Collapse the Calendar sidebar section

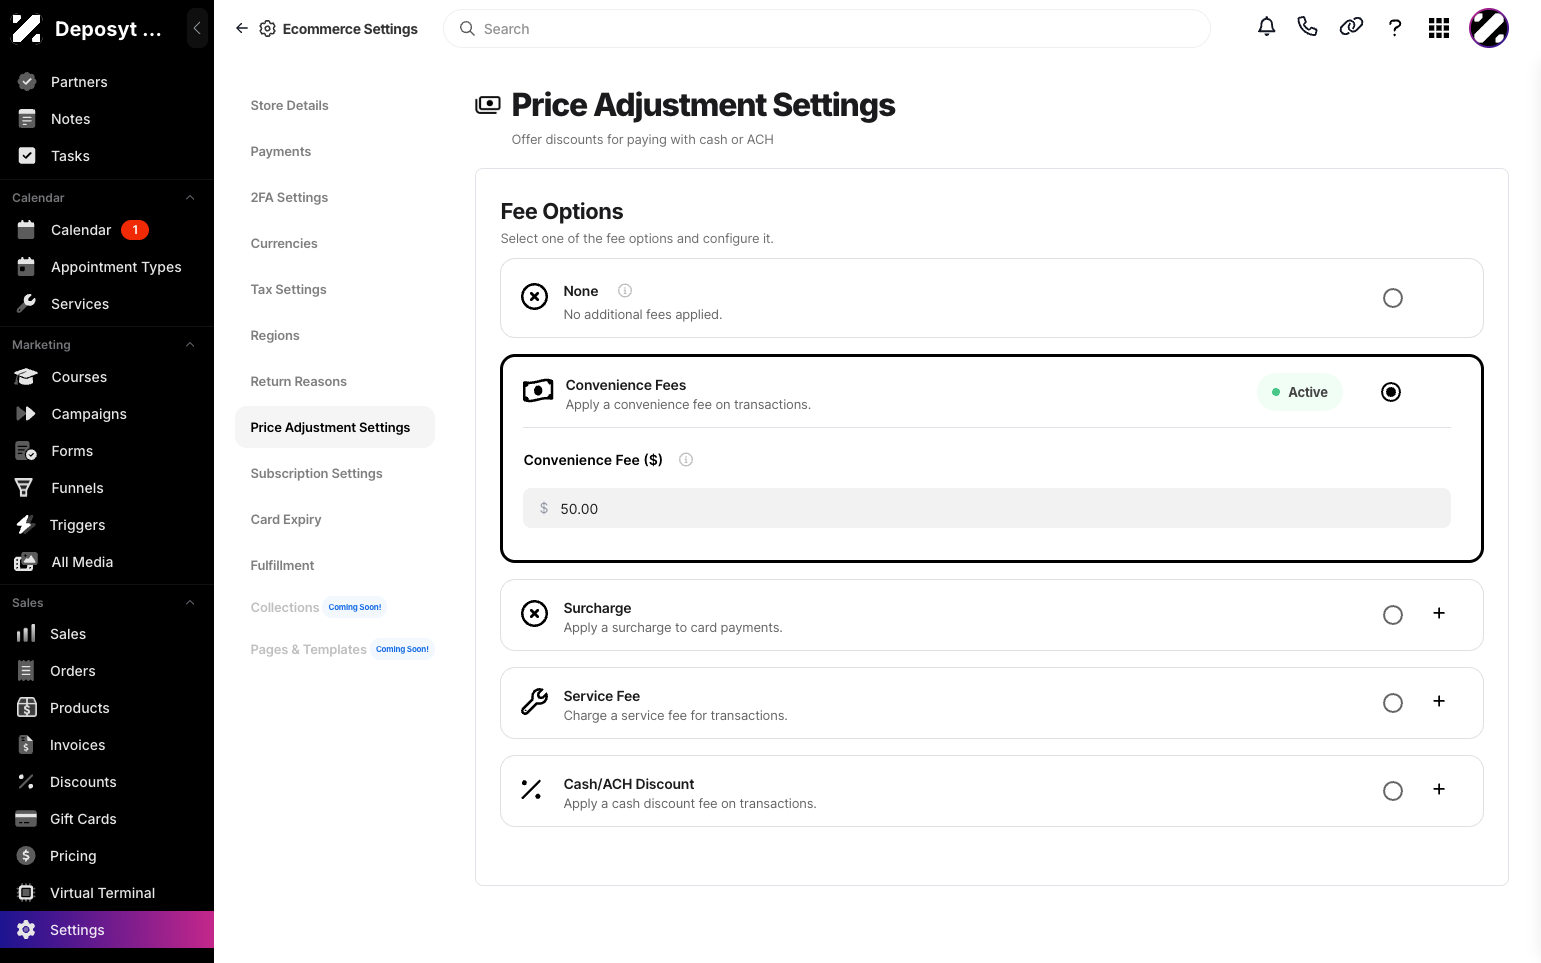(190, 198)
